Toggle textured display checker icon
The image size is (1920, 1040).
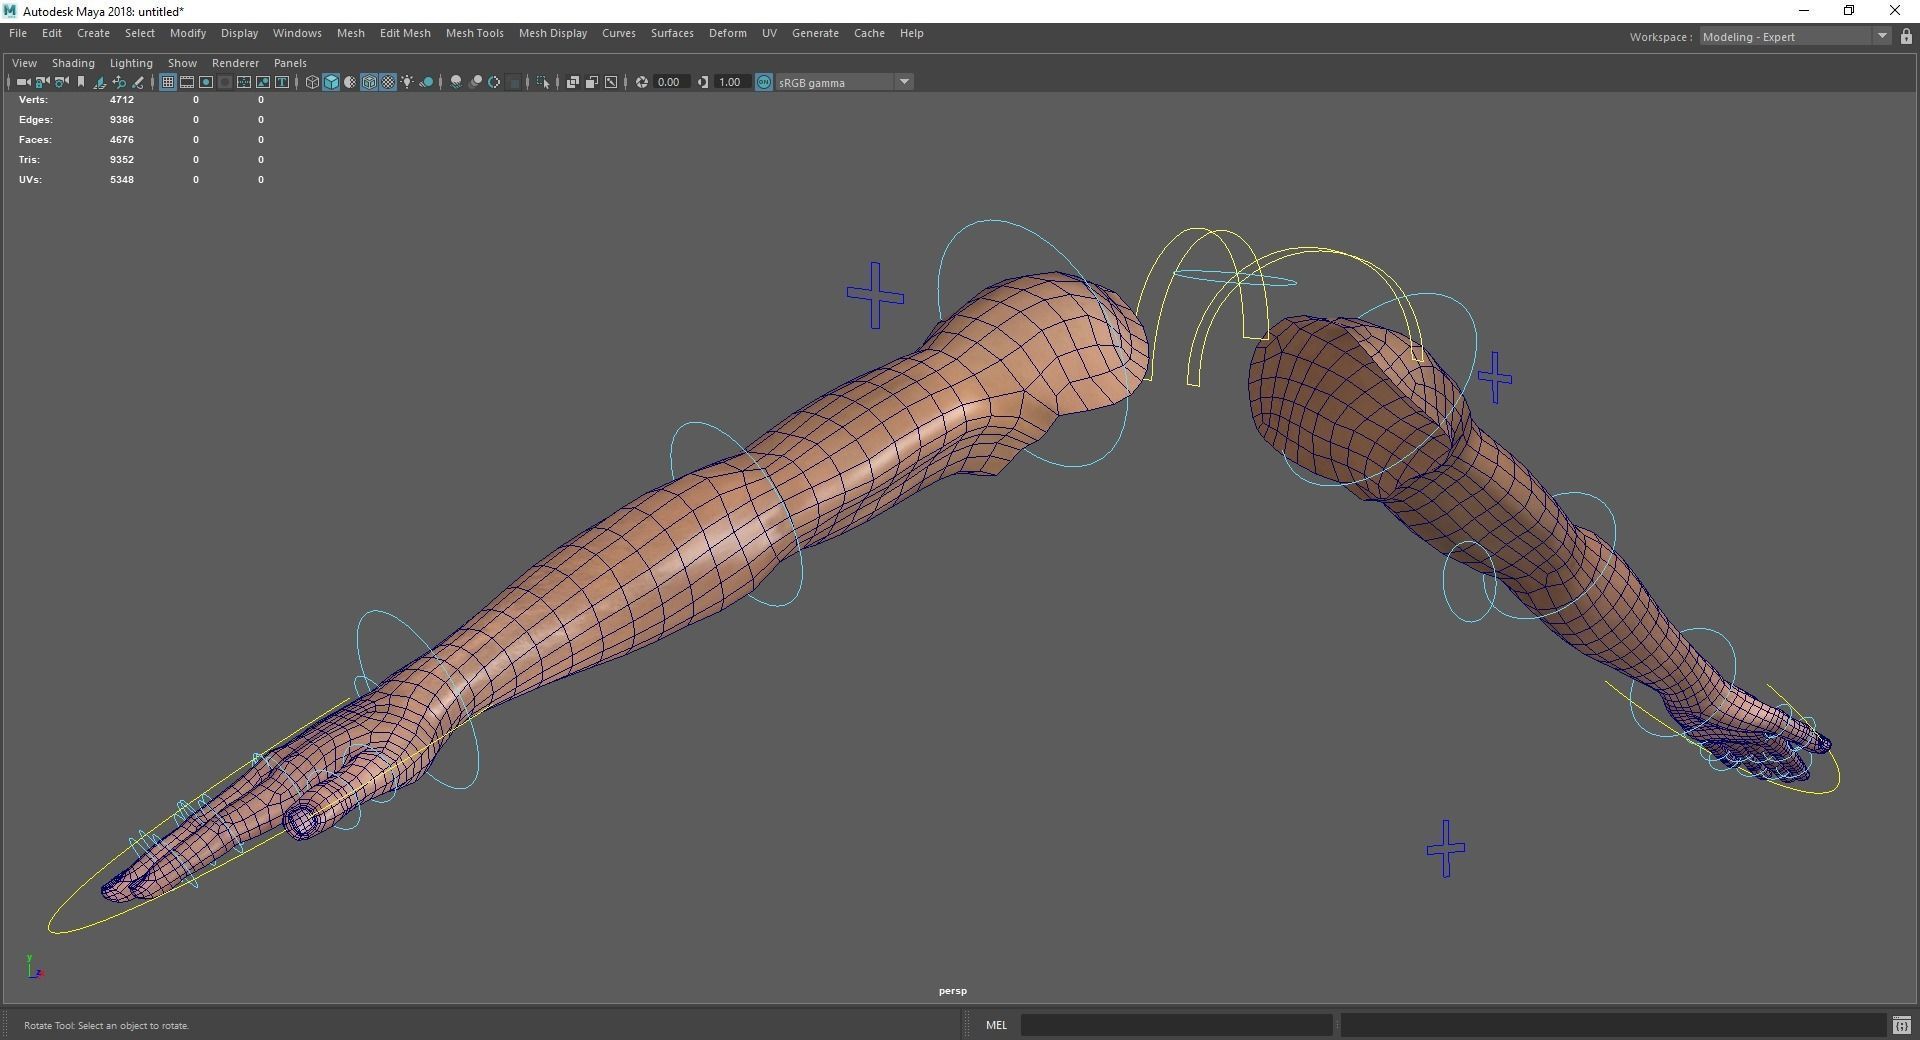[388, 82]
